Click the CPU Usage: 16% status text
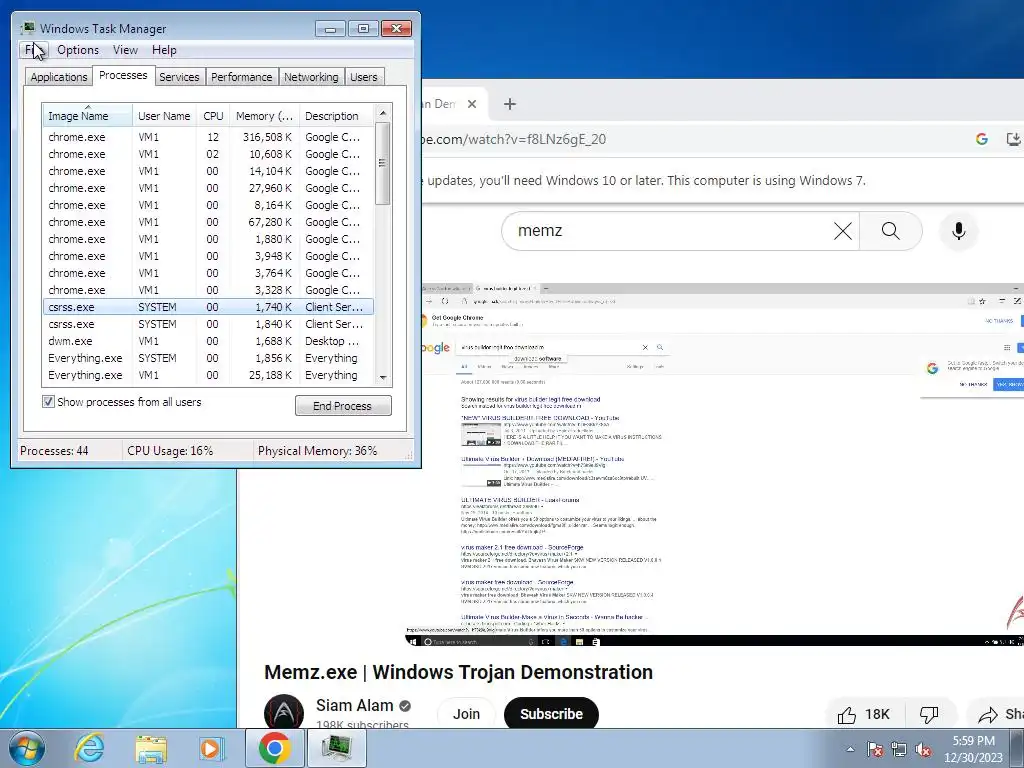1024x768 pixels. [x=170, y=451]
